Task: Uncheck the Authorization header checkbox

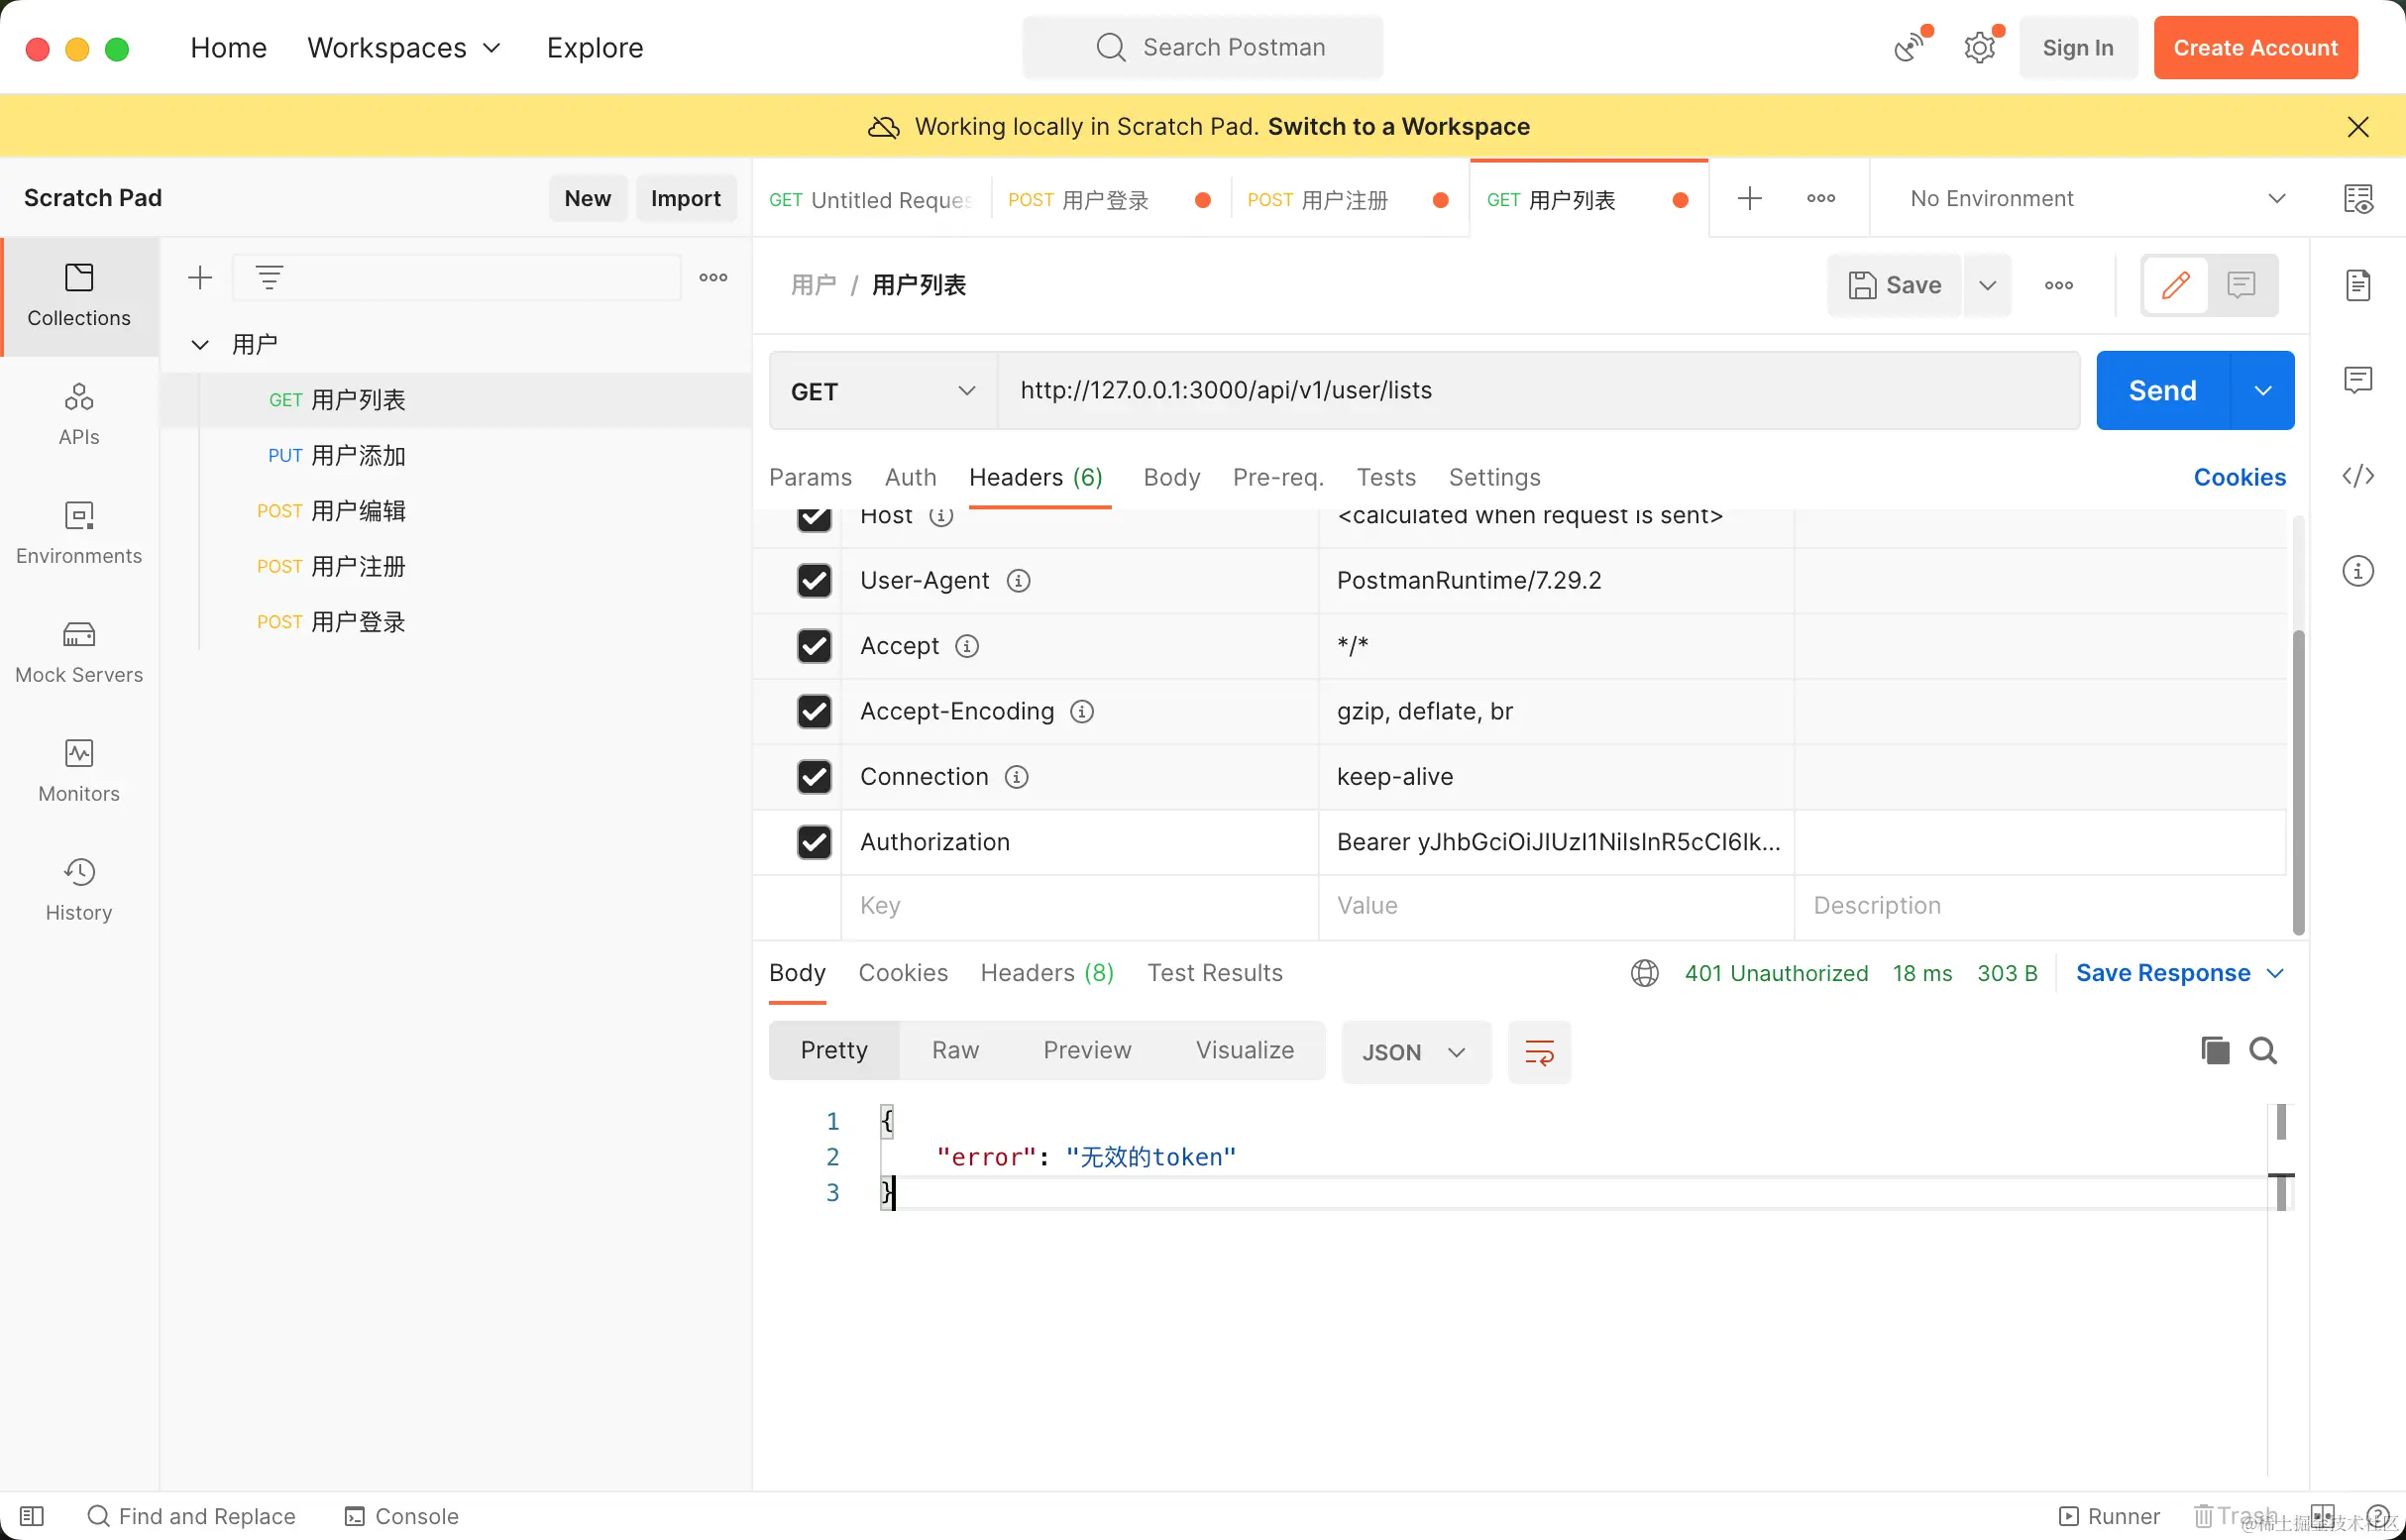Action: point(814,842)
